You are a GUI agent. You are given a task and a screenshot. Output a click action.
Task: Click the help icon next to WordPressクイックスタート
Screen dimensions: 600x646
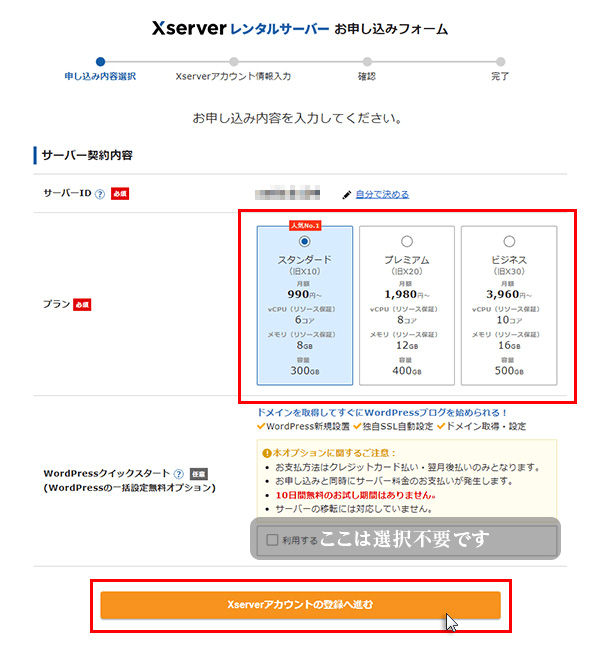pyautogui.click(x=178, y=474)
